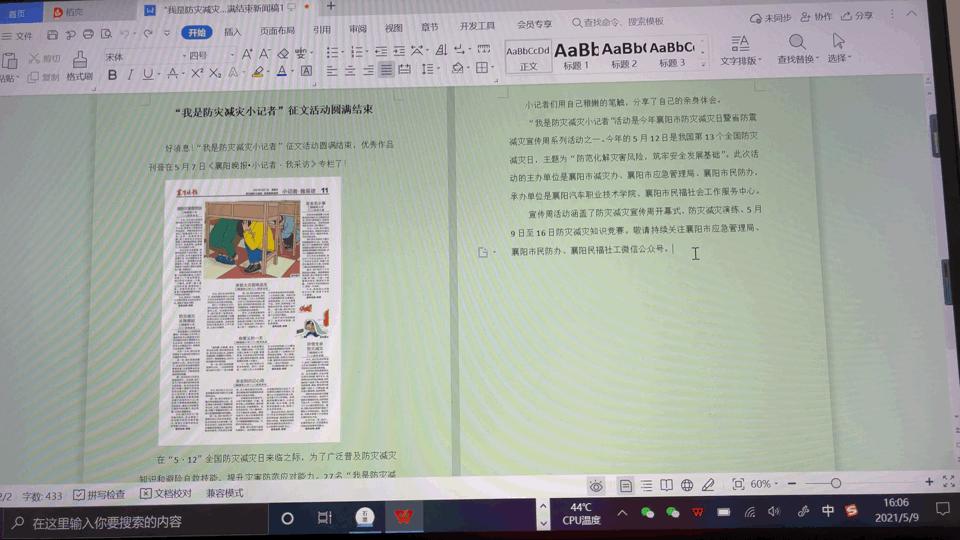Image resolution: width=960 pixels, height=540 pixels.
Task: Click the Fit Page zoom icon
Action: (x=738, y=485)
